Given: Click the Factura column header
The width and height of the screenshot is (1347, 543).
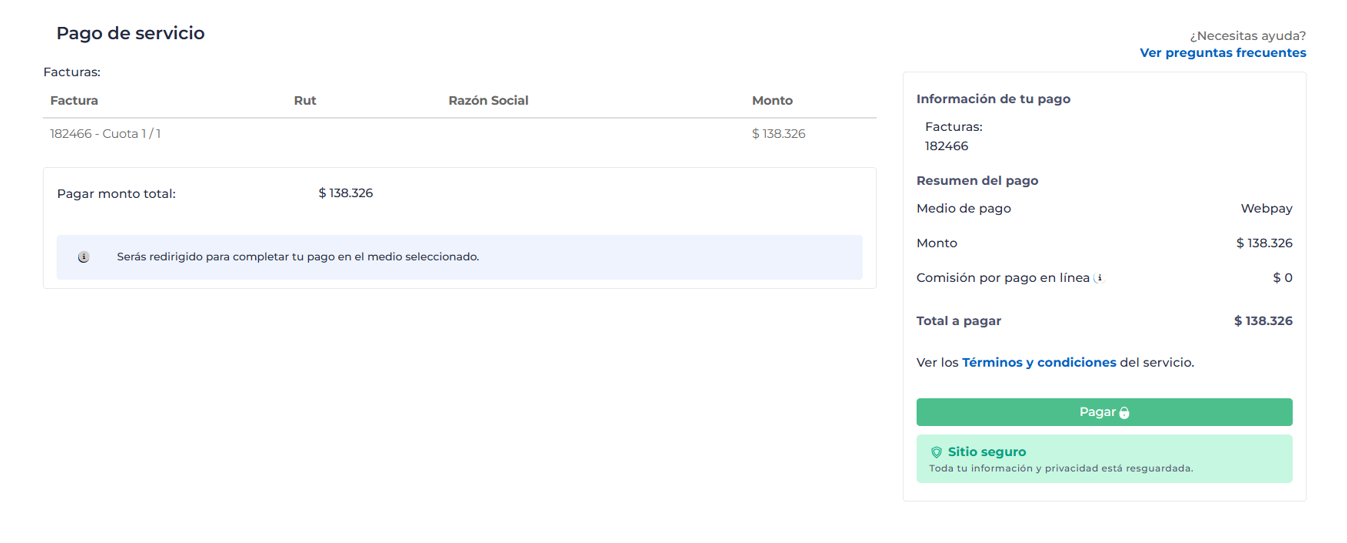Looking at the screenshot, I should 74,101.
